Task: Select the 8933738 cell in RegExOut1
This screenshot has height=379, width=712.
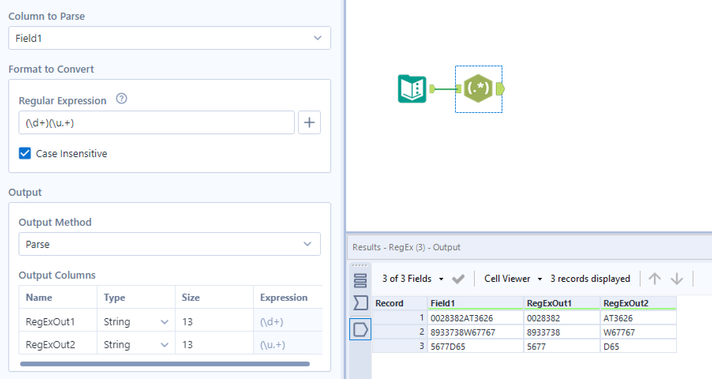Action: point(562,332)
